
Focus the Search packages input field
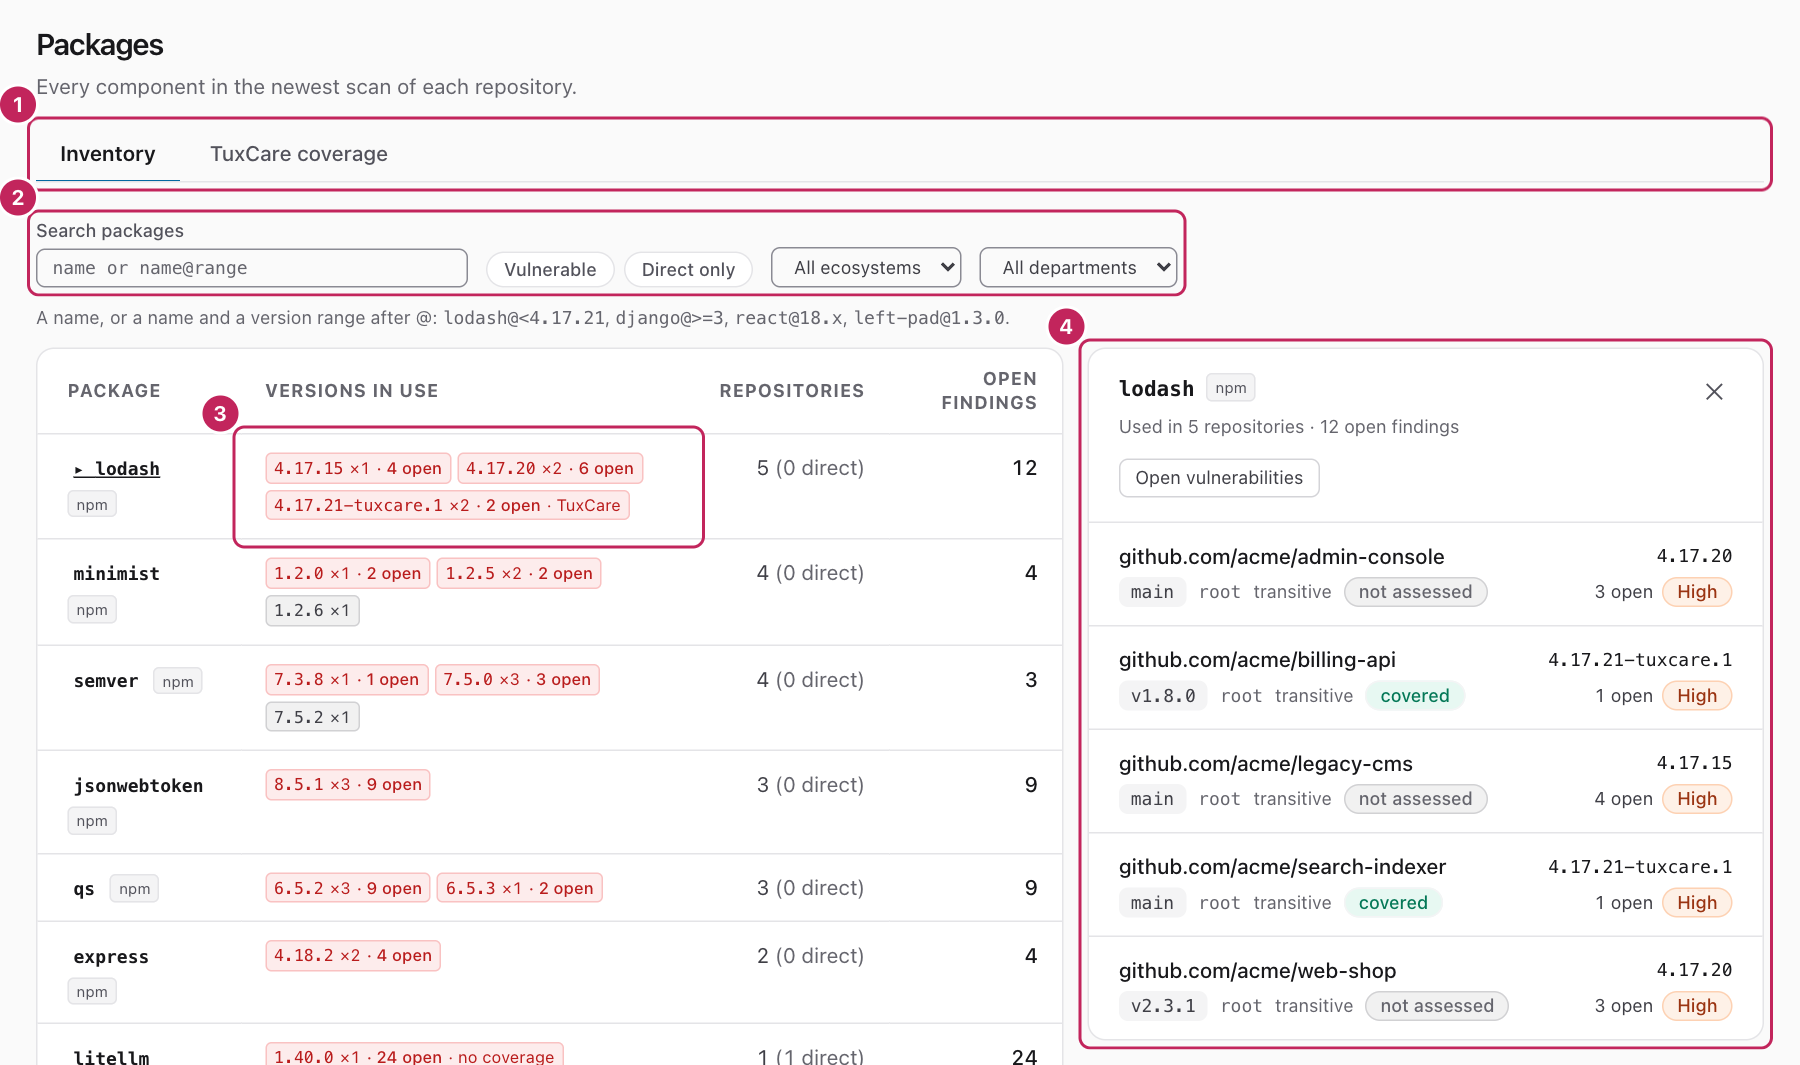click(x=252, y=268)
